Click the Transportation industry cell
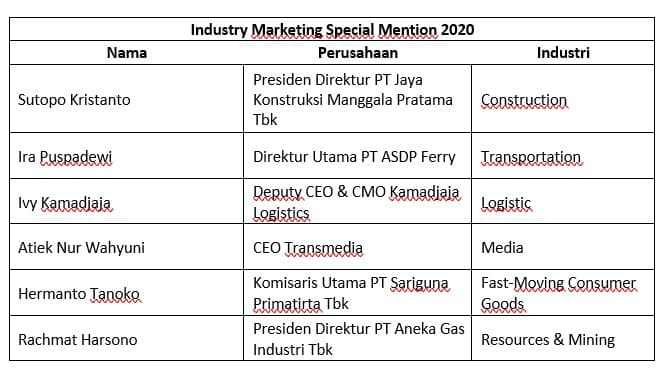662x390 pixels. (x=563, y=156)
